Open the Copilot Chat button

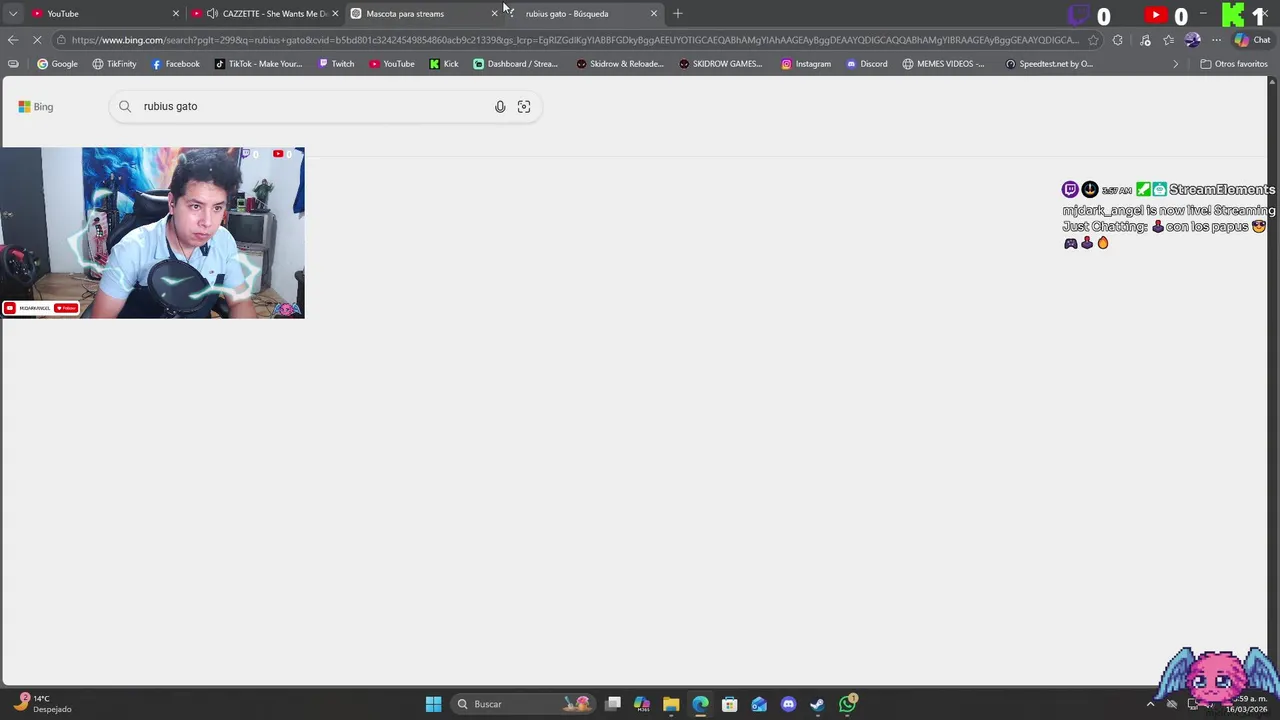pos(1252,40)
